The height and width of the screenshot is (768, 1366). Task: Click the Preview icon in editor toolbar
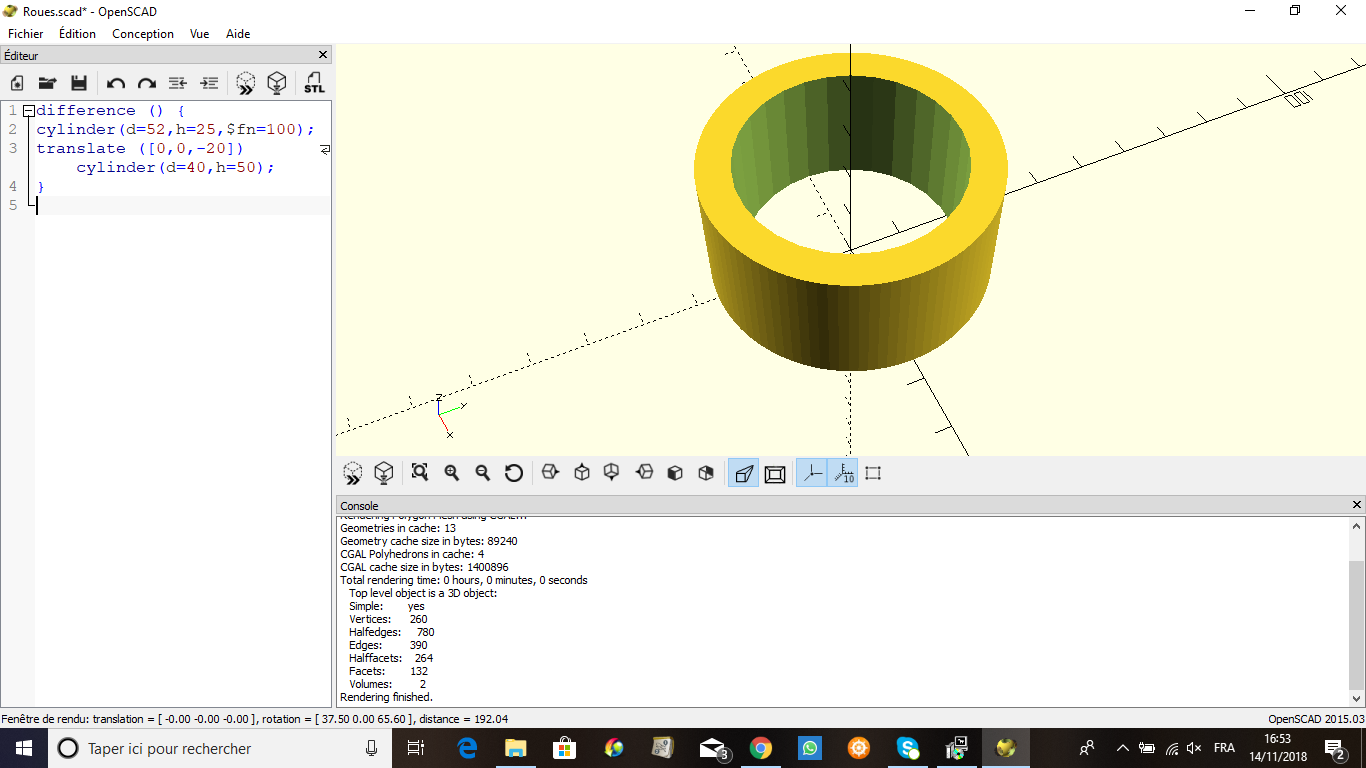[x=246, y=83]
